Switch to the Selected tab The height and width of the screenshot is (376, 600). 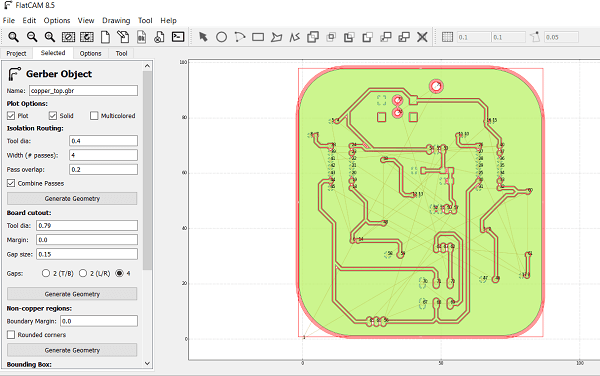click(53, 53)
